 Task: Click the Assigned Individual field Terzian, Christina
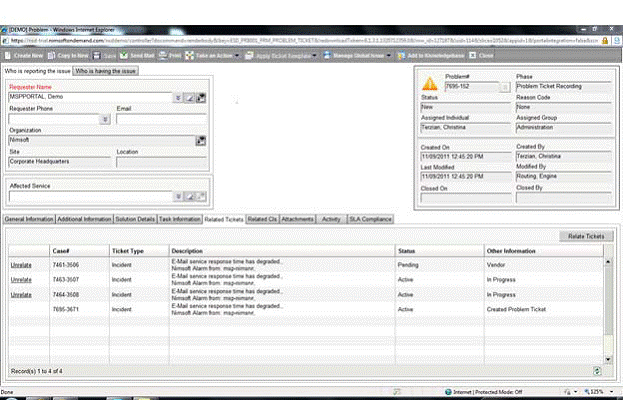466,128
